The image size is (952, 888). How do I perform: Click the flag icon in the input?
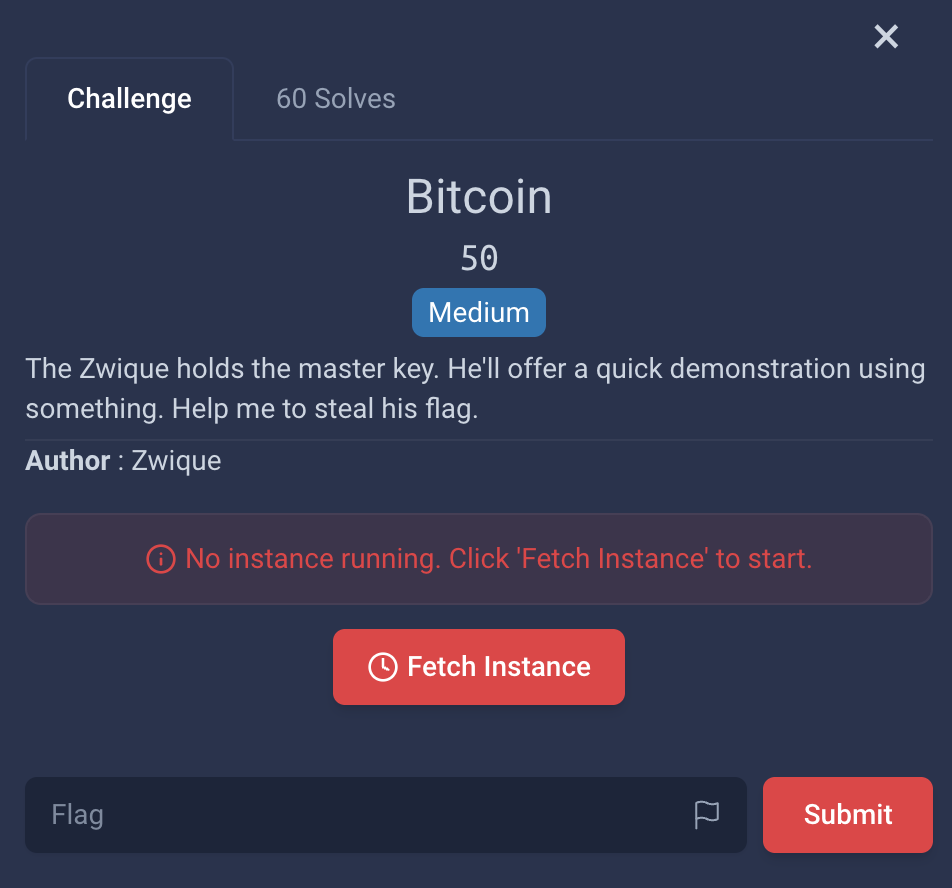tap(707, 815)
